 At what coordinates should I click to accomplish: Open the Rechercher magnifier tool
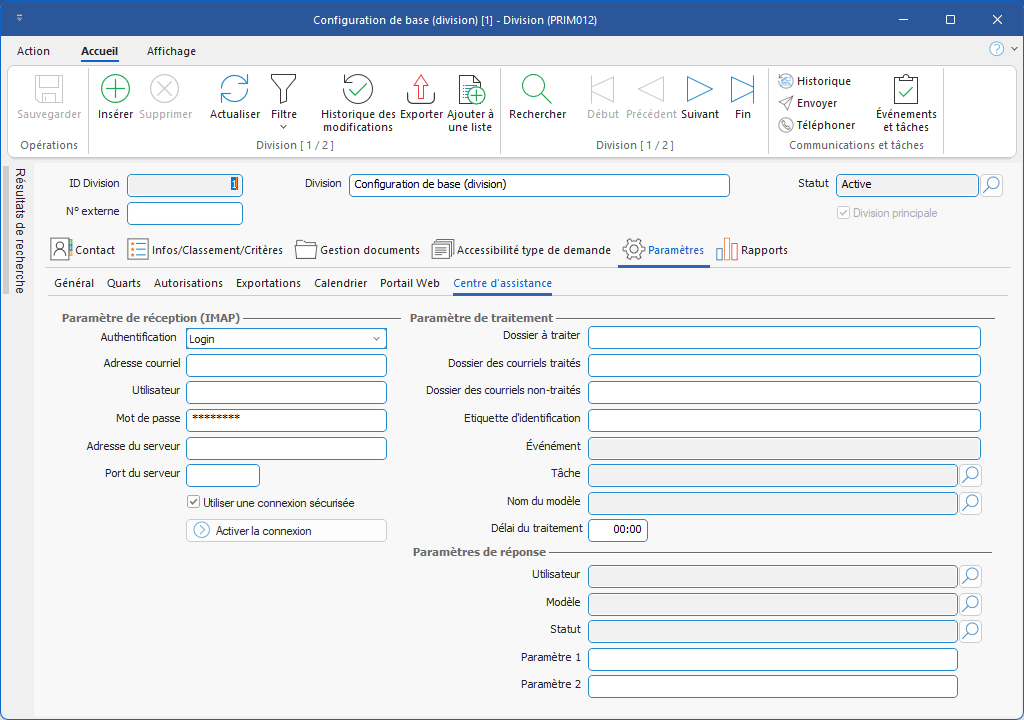[x=537, y=90]
